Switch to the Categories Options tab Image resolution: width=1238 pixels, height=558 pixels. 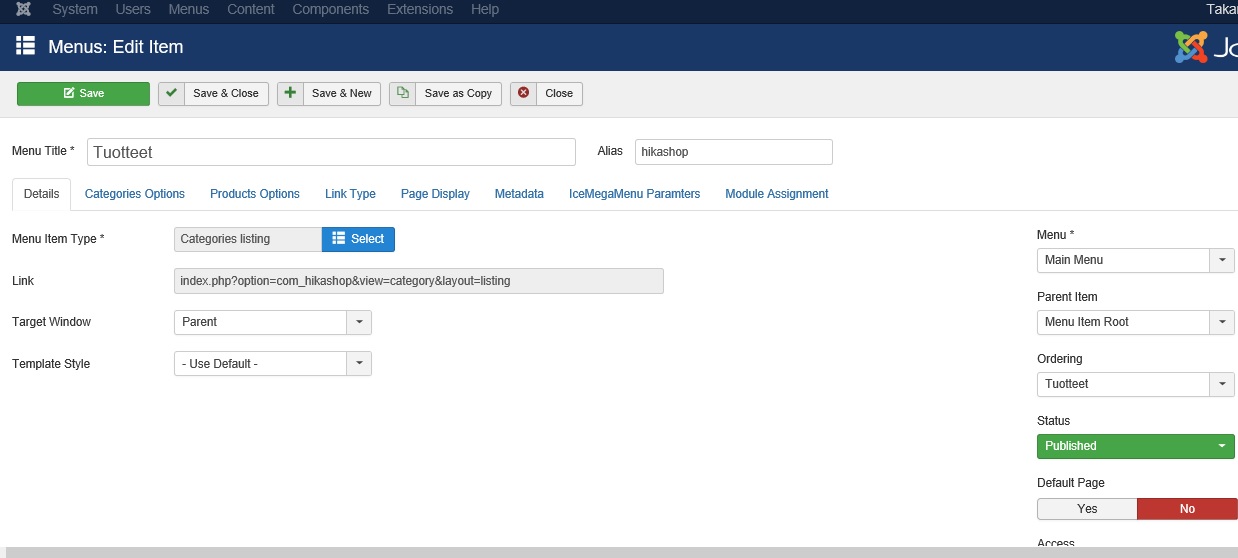135,194
